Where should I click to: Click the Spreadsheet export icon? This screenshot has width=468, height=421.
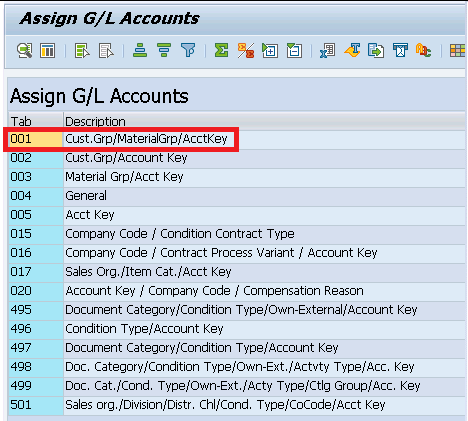[x=328, y=51]
